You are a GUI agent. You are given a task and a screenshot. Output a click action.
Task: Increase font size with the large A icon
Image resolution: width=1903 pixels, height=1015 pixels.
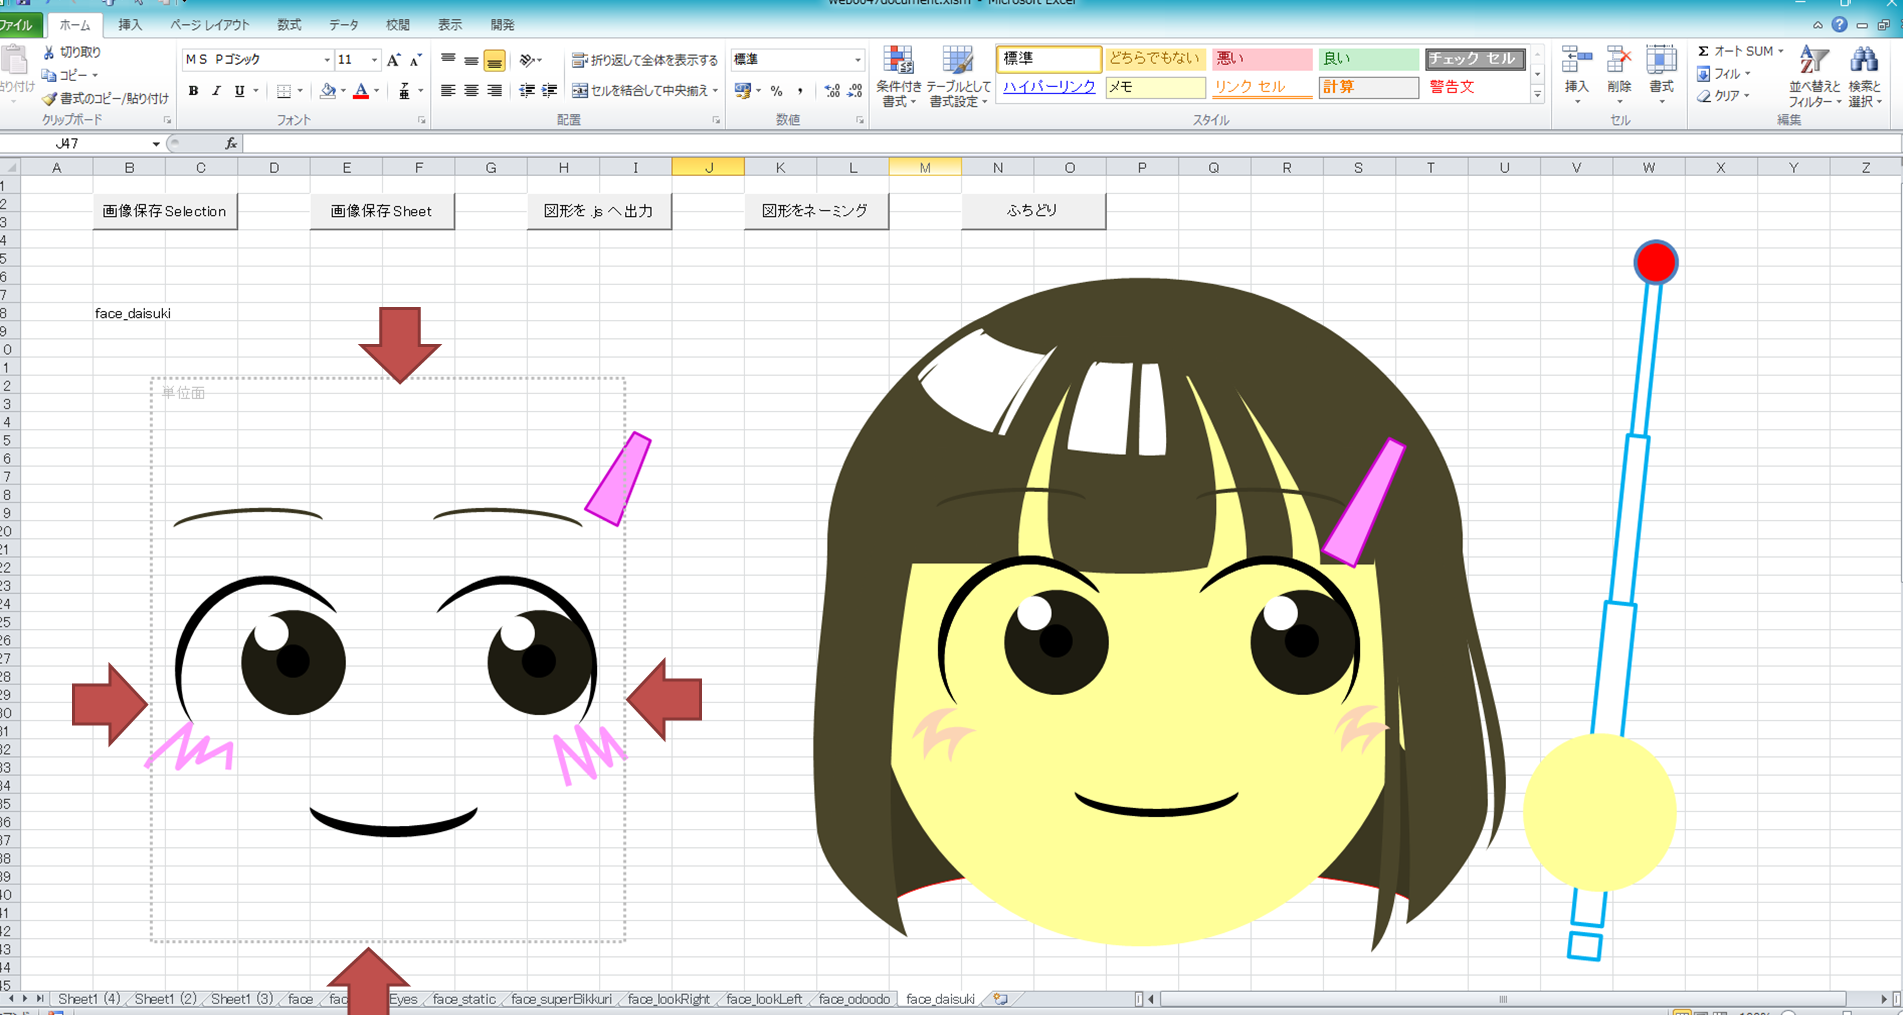(393, 60)
